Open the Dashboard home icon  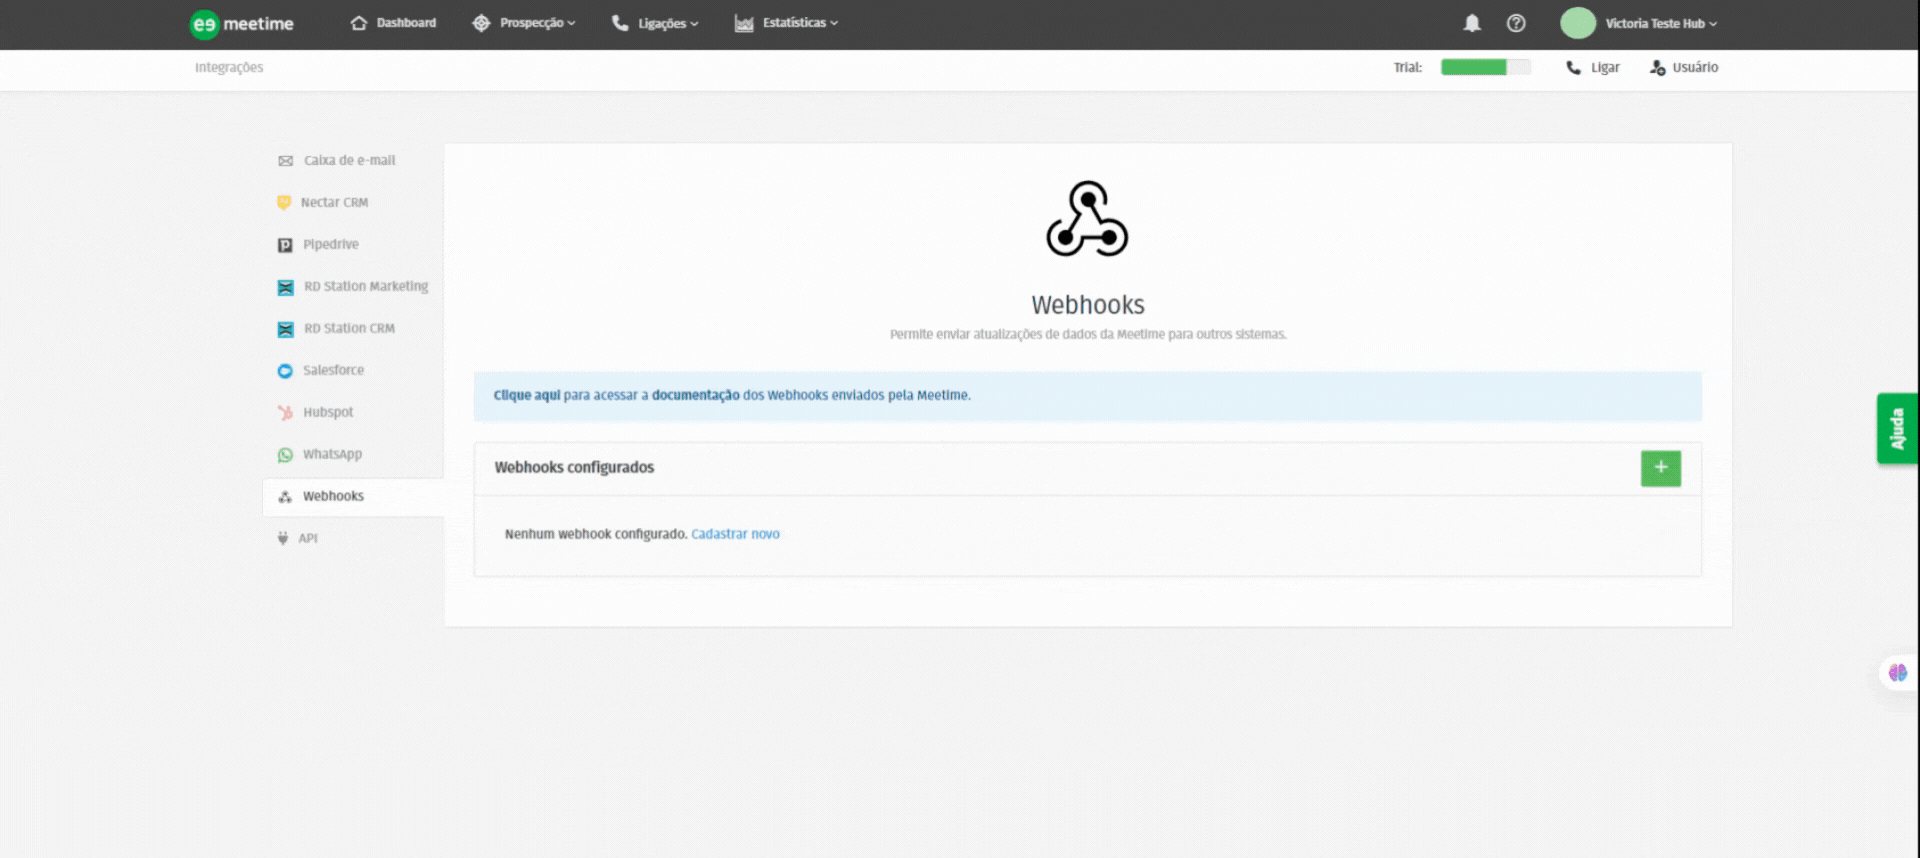click(x=359, y=23)
